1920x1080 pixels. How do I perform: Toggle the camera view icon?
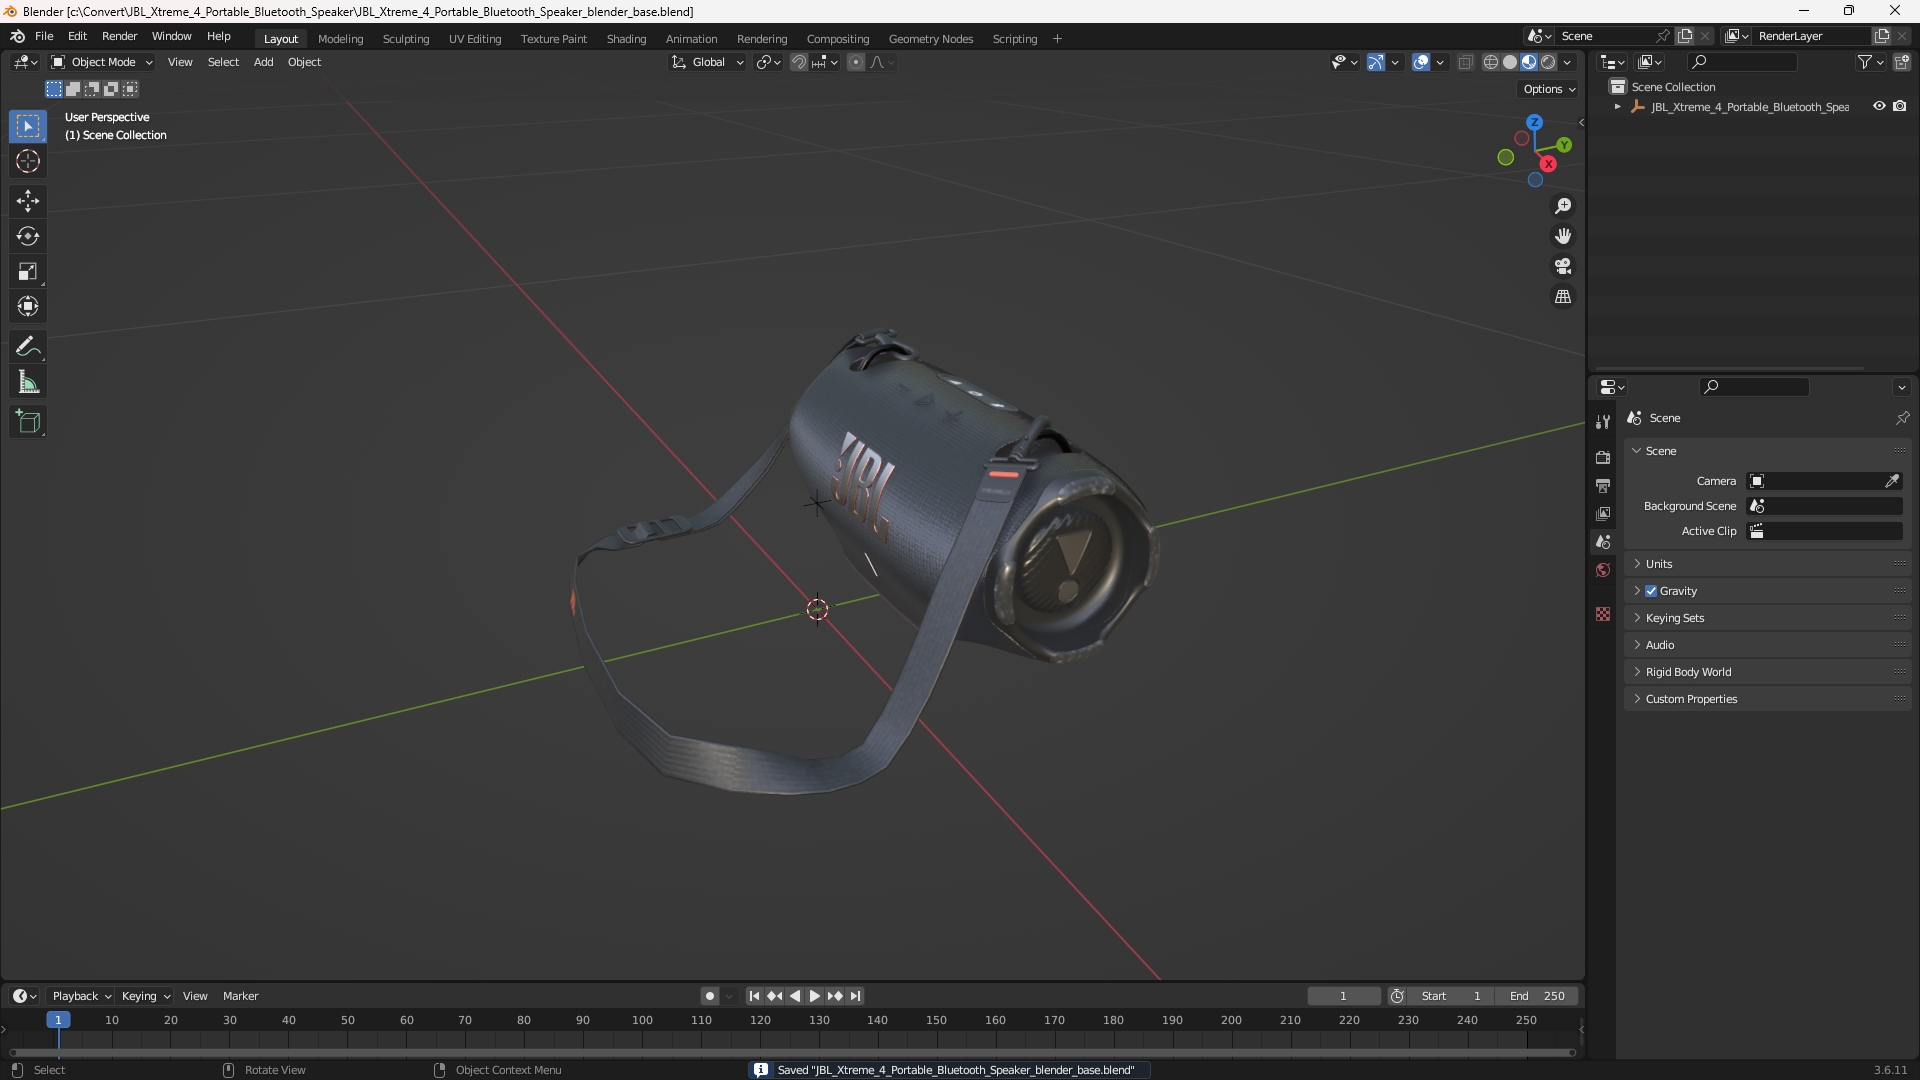point(1563,266)
